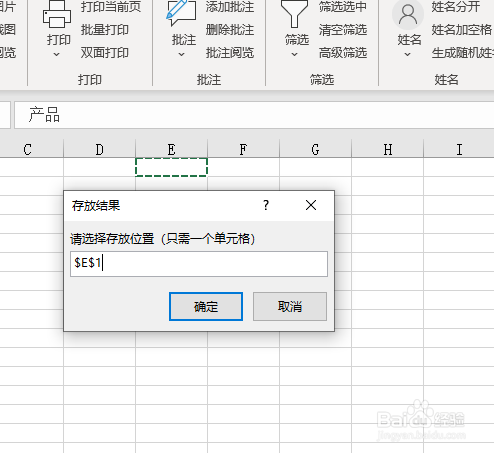The image size is (494, 453).
Task: Expand the 批注 dropdown arrow
Action: tap(181, 54)
